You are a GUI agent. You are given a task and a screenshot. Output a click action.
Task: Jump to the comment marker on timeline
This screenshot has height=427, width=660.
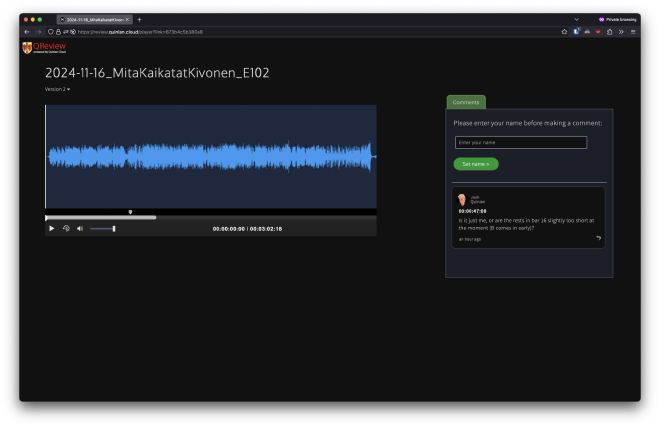[130, 212]
